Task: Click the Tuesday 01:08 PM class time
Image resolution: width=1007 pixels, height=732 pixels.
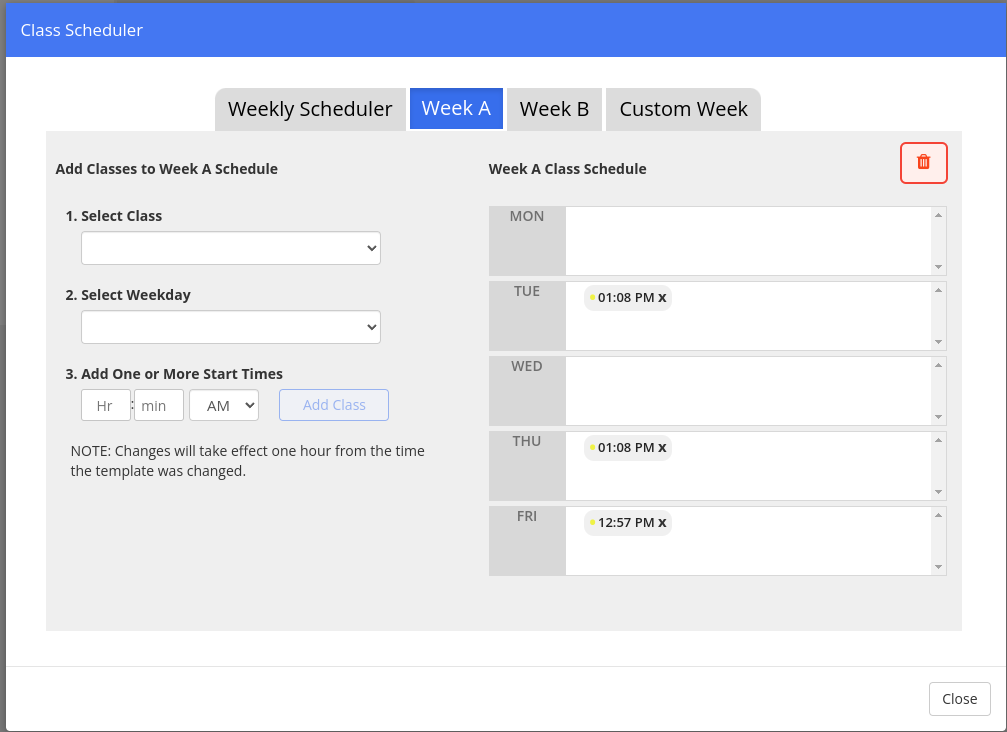Action: pyautogui.click(x=626, y=298)
